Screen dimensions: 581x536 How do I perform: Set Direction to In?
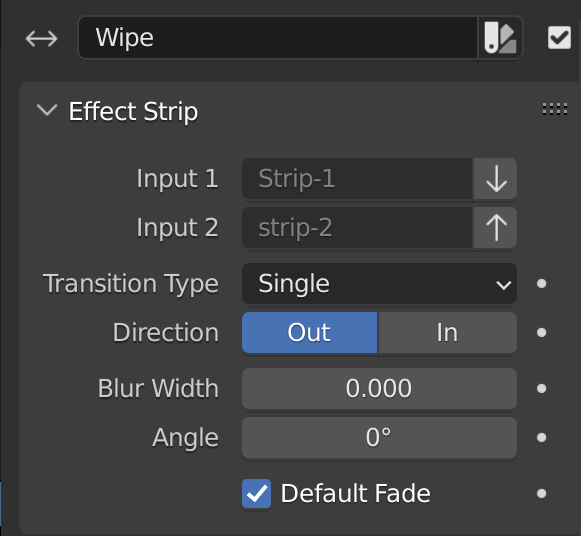(447, 333)
